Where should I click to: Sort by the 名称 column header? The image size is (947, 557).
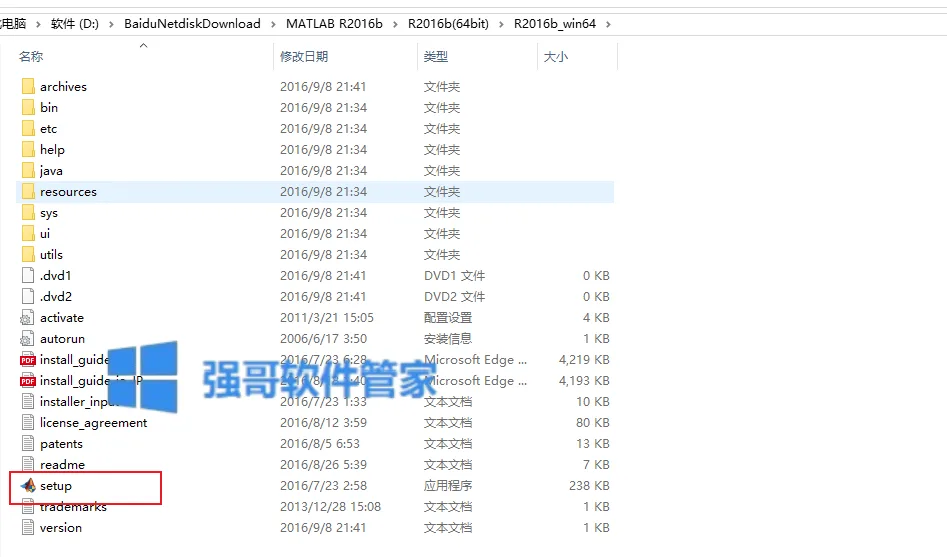[31, 57]
